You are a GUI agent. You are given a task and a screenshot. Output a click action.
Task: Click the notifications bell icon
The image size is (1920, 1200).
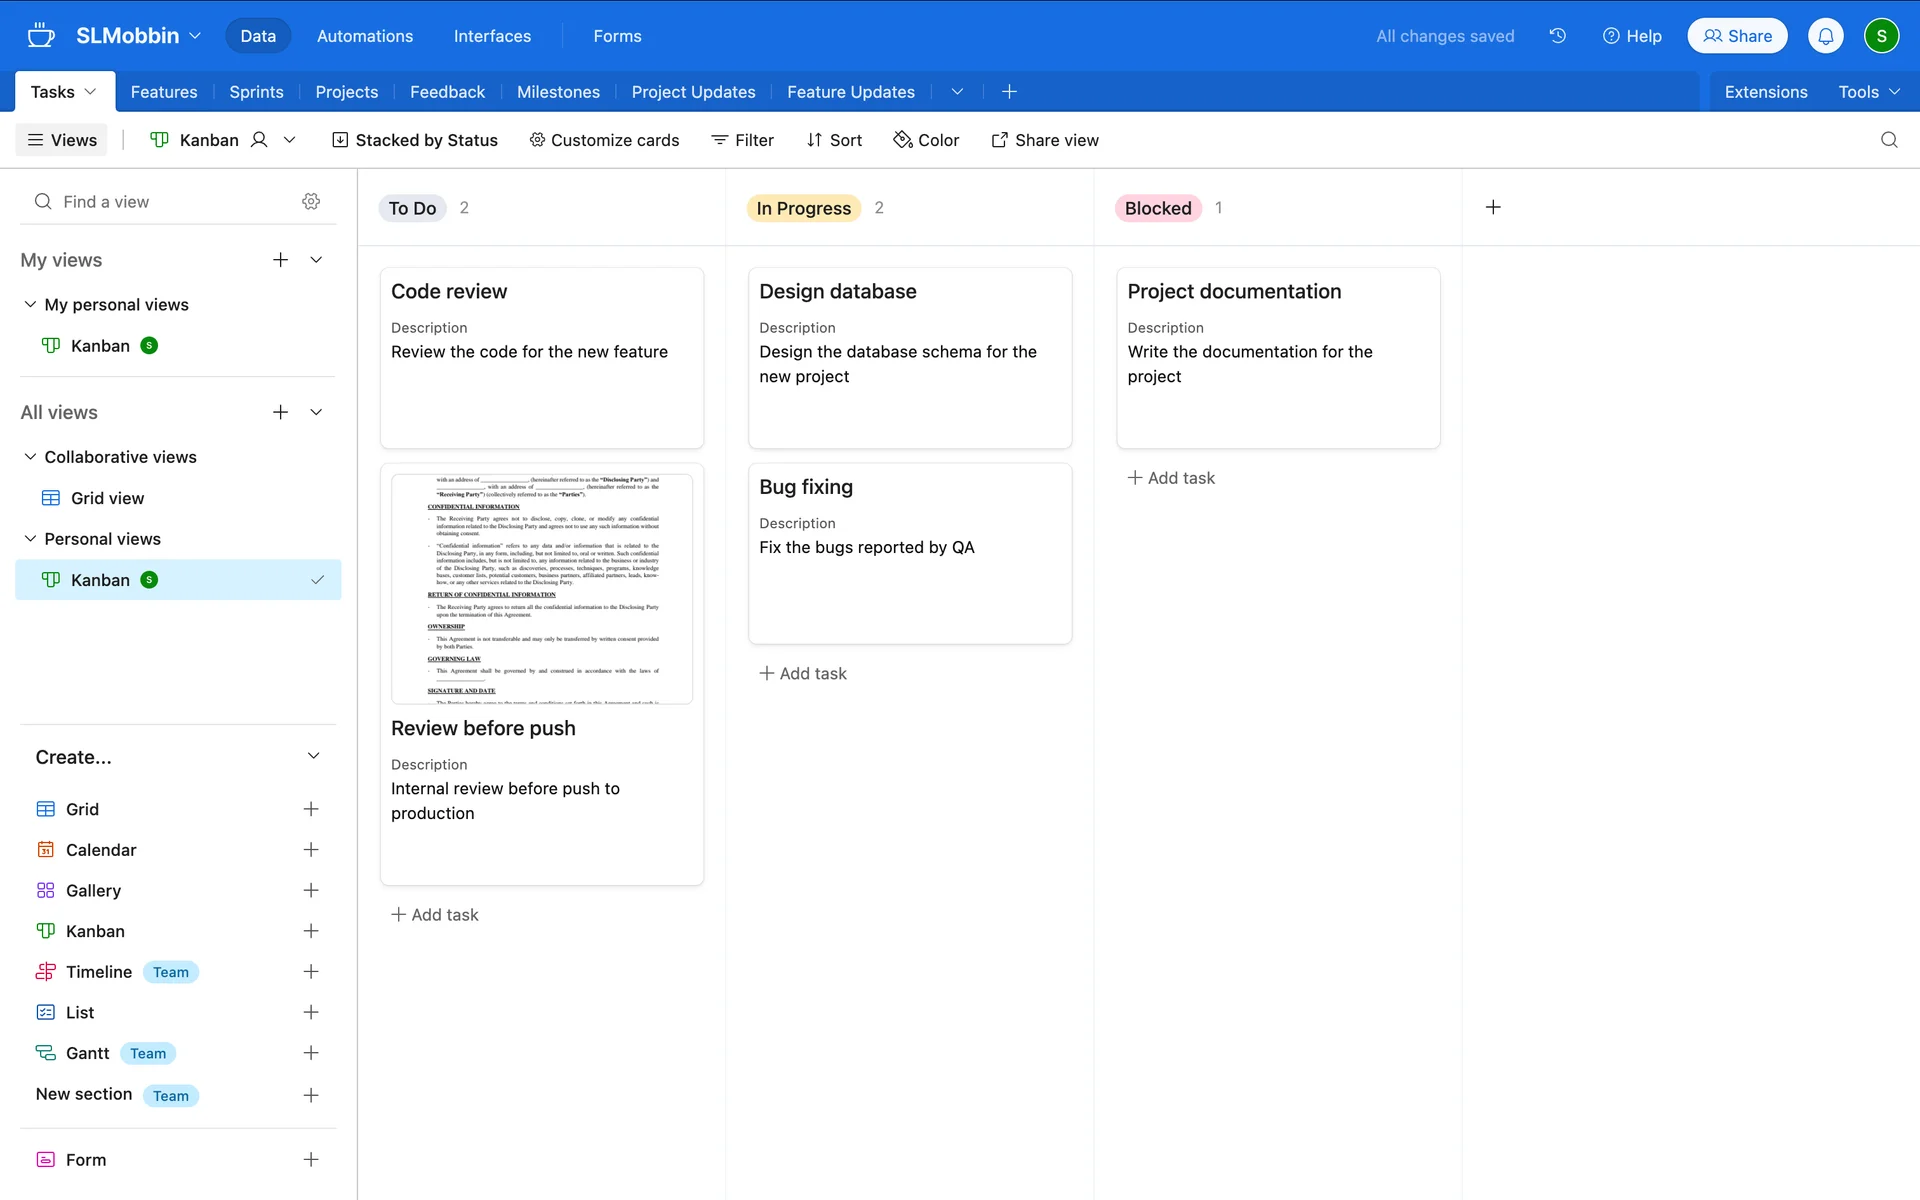click(1825, 36)
